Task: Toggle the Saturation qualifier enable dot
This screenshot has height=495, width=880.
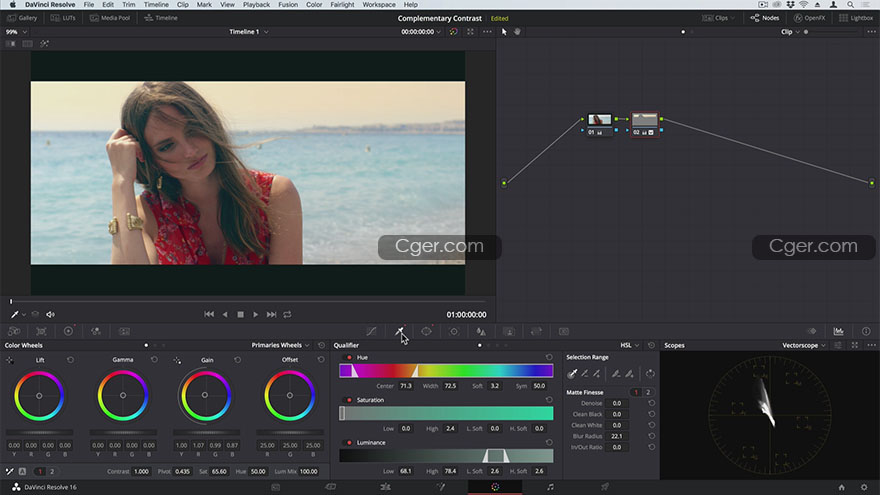Action: (349, 400)
